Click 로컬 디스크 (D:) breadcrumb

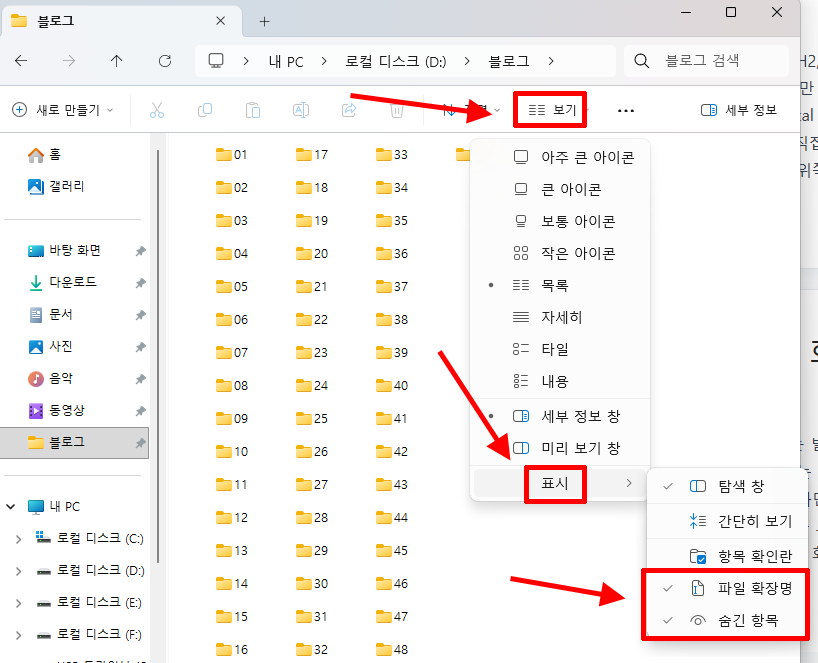click(395, 62)
